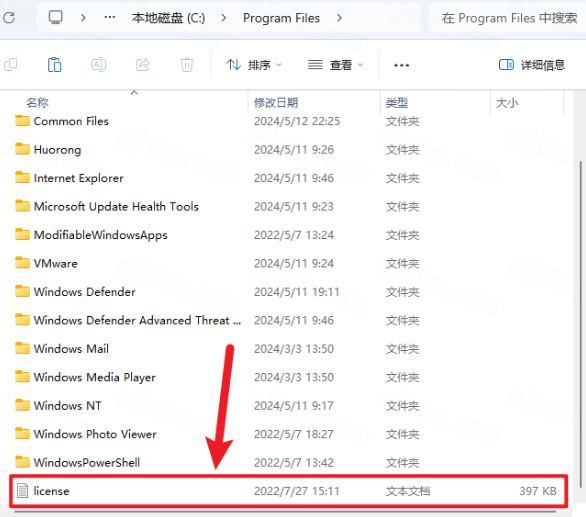Select Microsoft Update Health Tools folder icon
The image size is (586, 517).
22,206
